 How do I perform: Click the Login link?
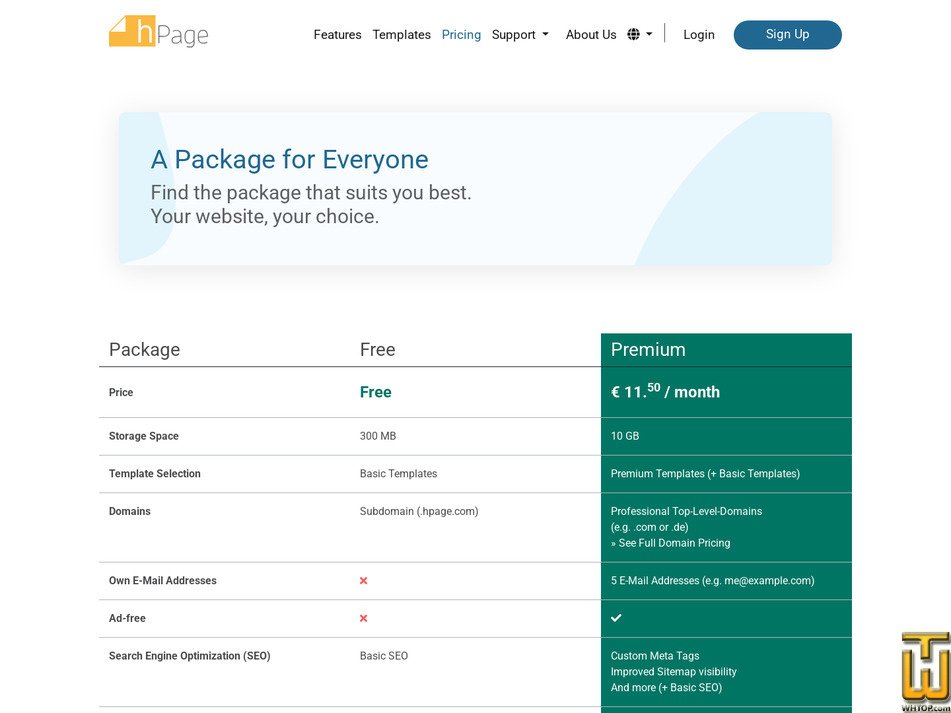pyautogui.click(x=699, y=35)
